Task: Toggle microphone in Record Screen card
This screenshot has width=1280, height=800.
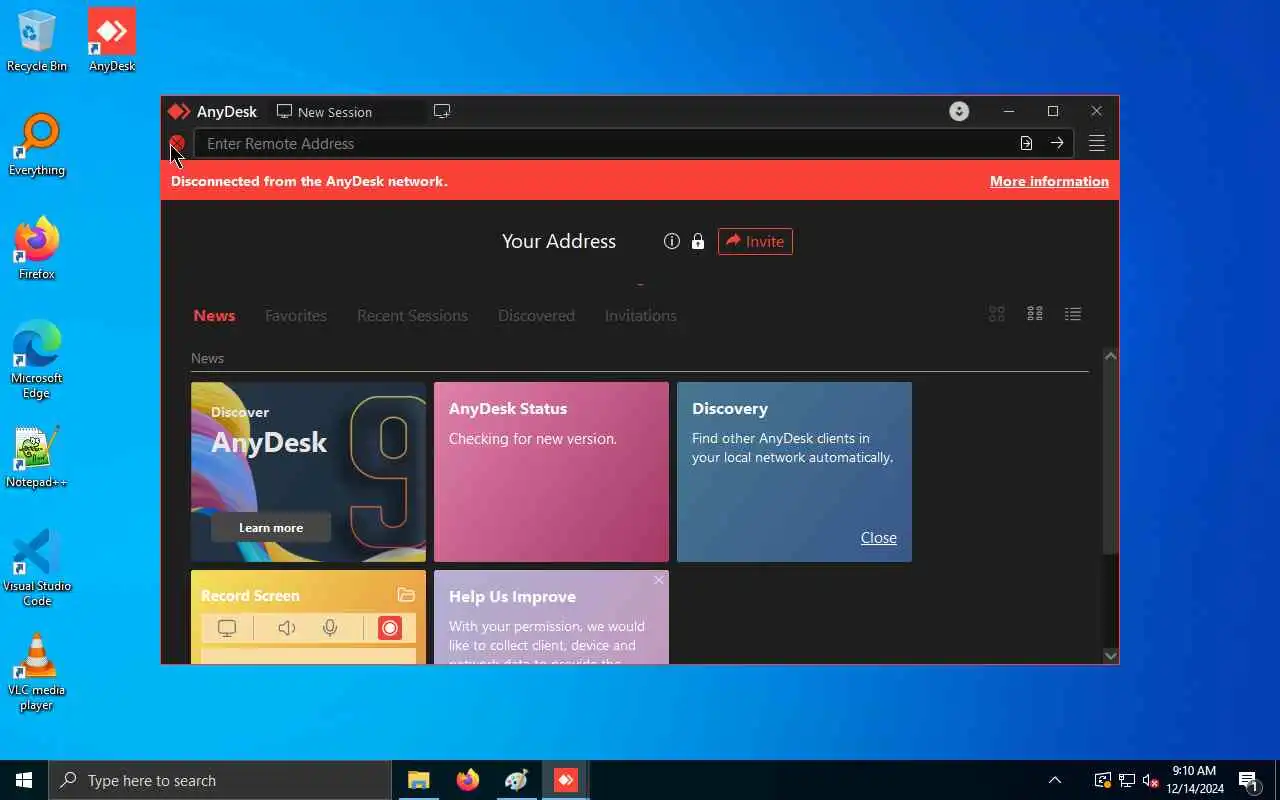Action: click(x=330, y=628)
